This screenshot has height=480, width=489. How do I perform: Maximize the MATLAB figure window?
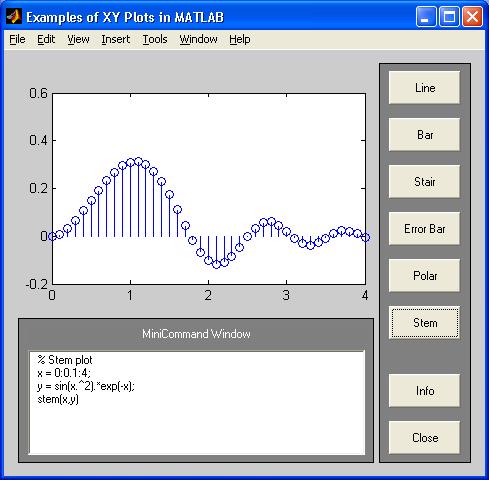449,17
